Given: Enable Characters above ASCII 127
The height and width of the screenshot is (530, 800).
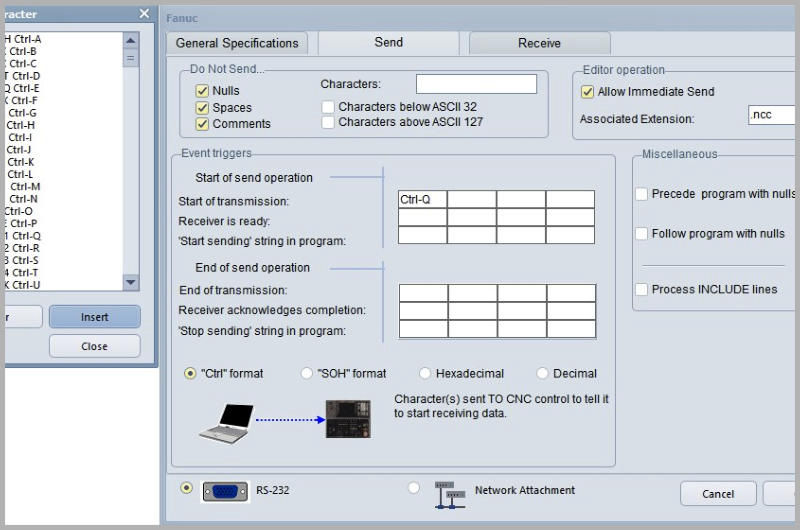Looking at the screenshot, I should tap(328, 122).
